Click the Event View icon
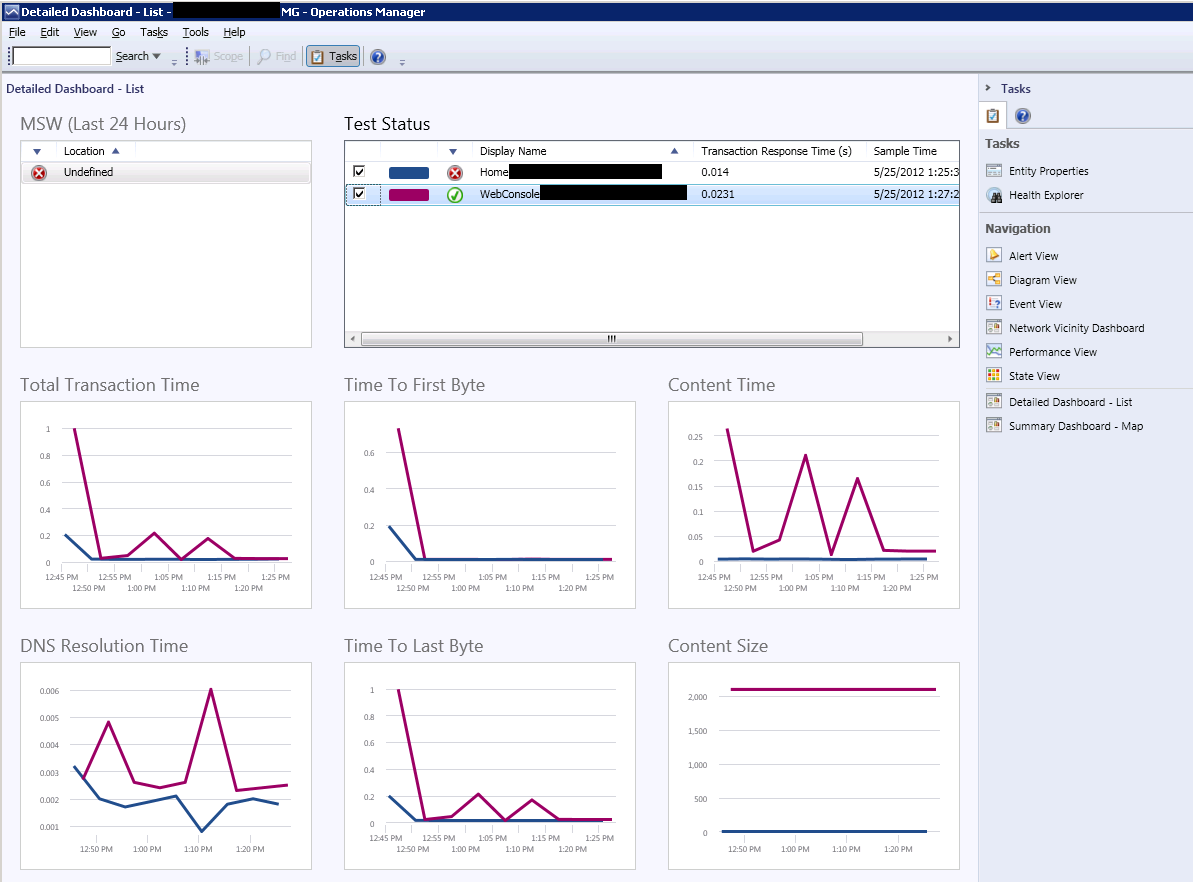Viewport: 1193px width, 882px height. (994, 303)
